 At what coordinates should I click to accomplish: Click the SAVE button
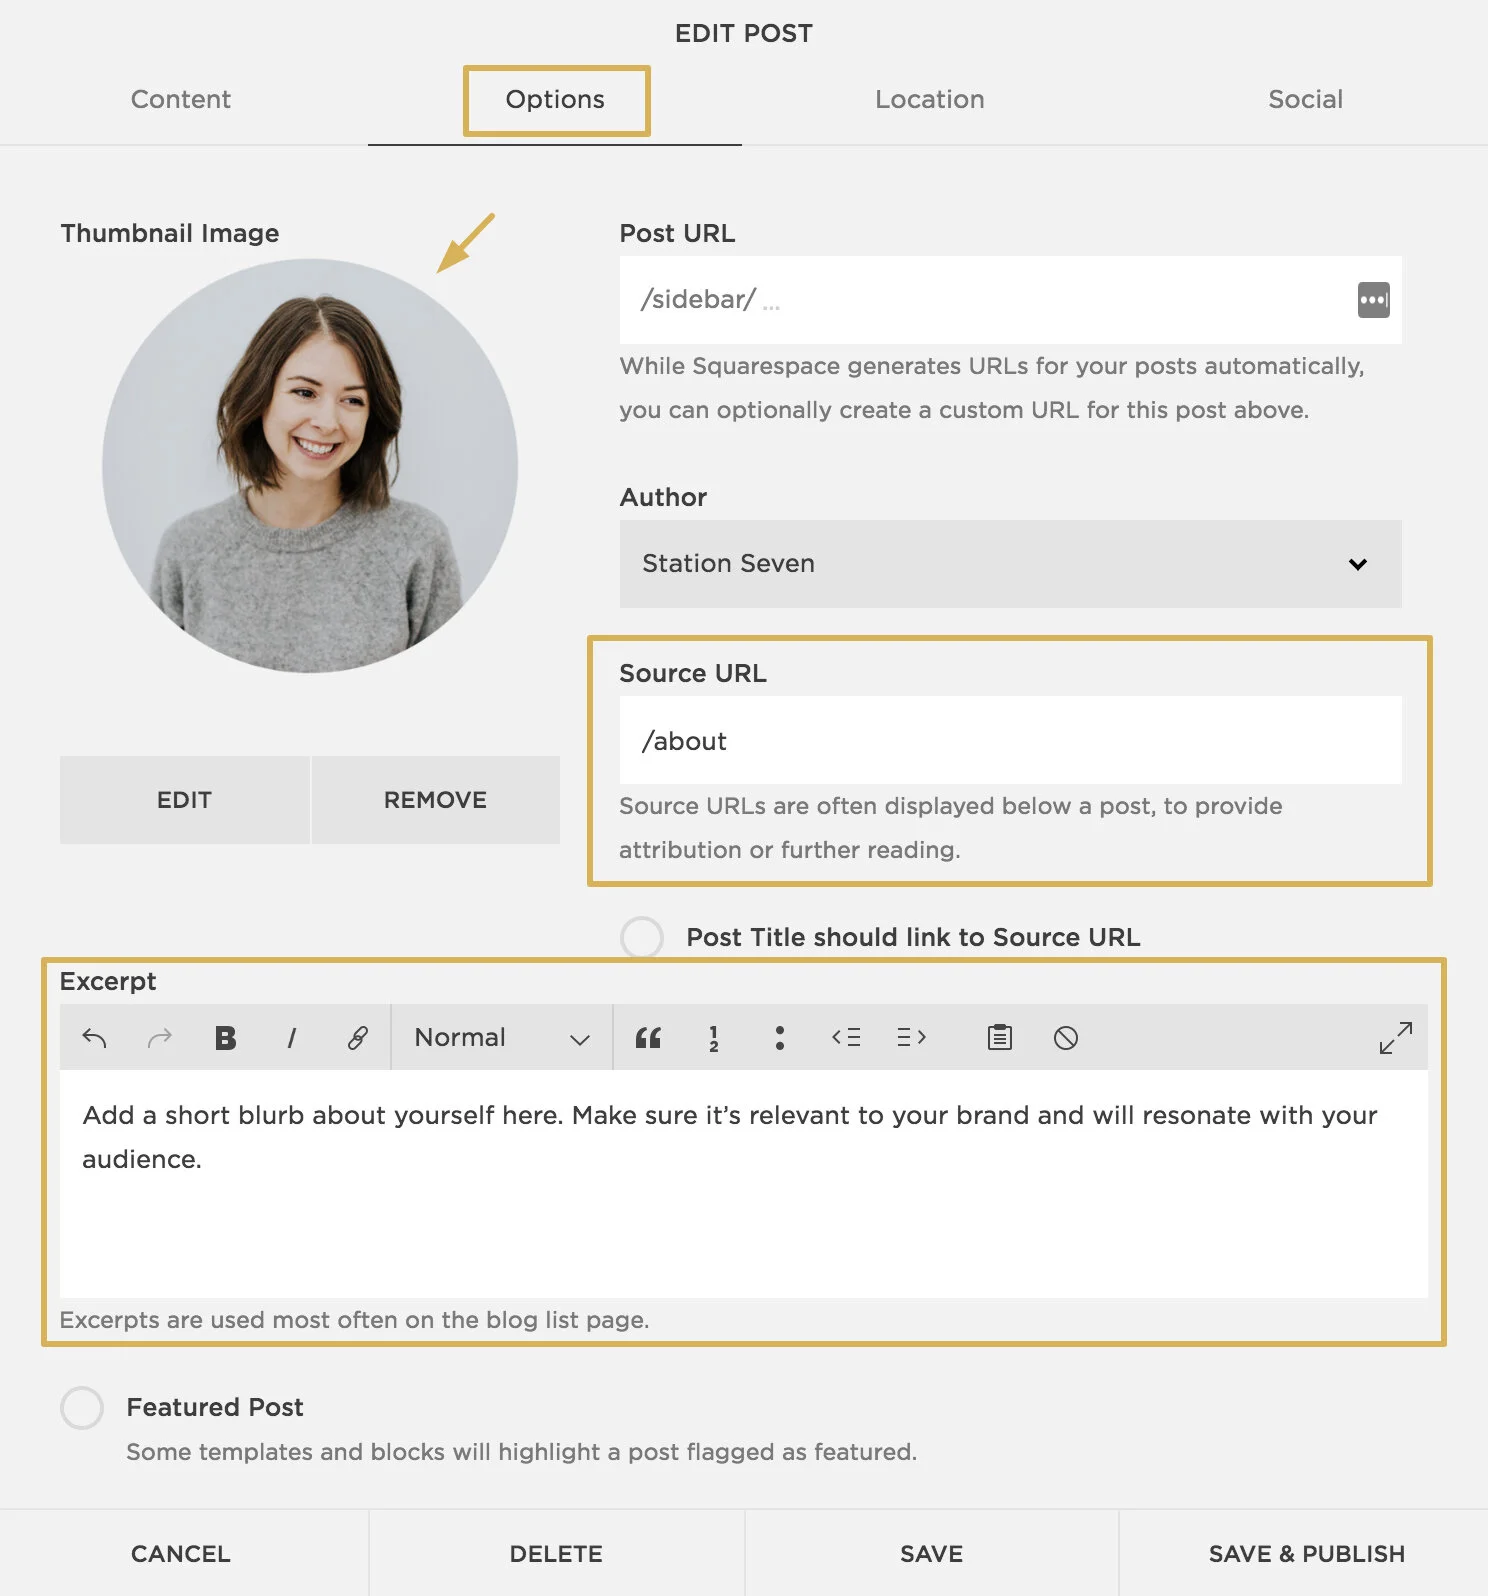tap(932, 1554)
